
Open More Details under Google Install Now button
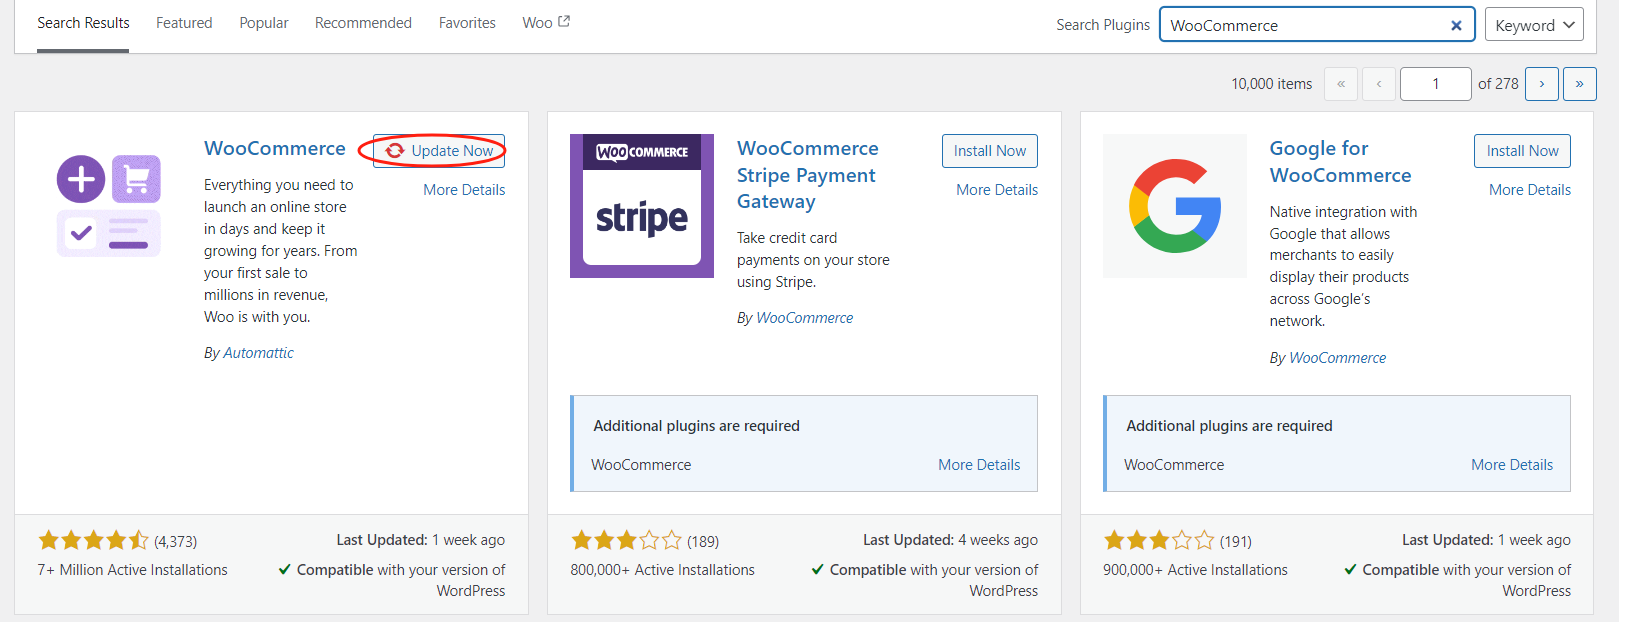(x=1530, y=190)
